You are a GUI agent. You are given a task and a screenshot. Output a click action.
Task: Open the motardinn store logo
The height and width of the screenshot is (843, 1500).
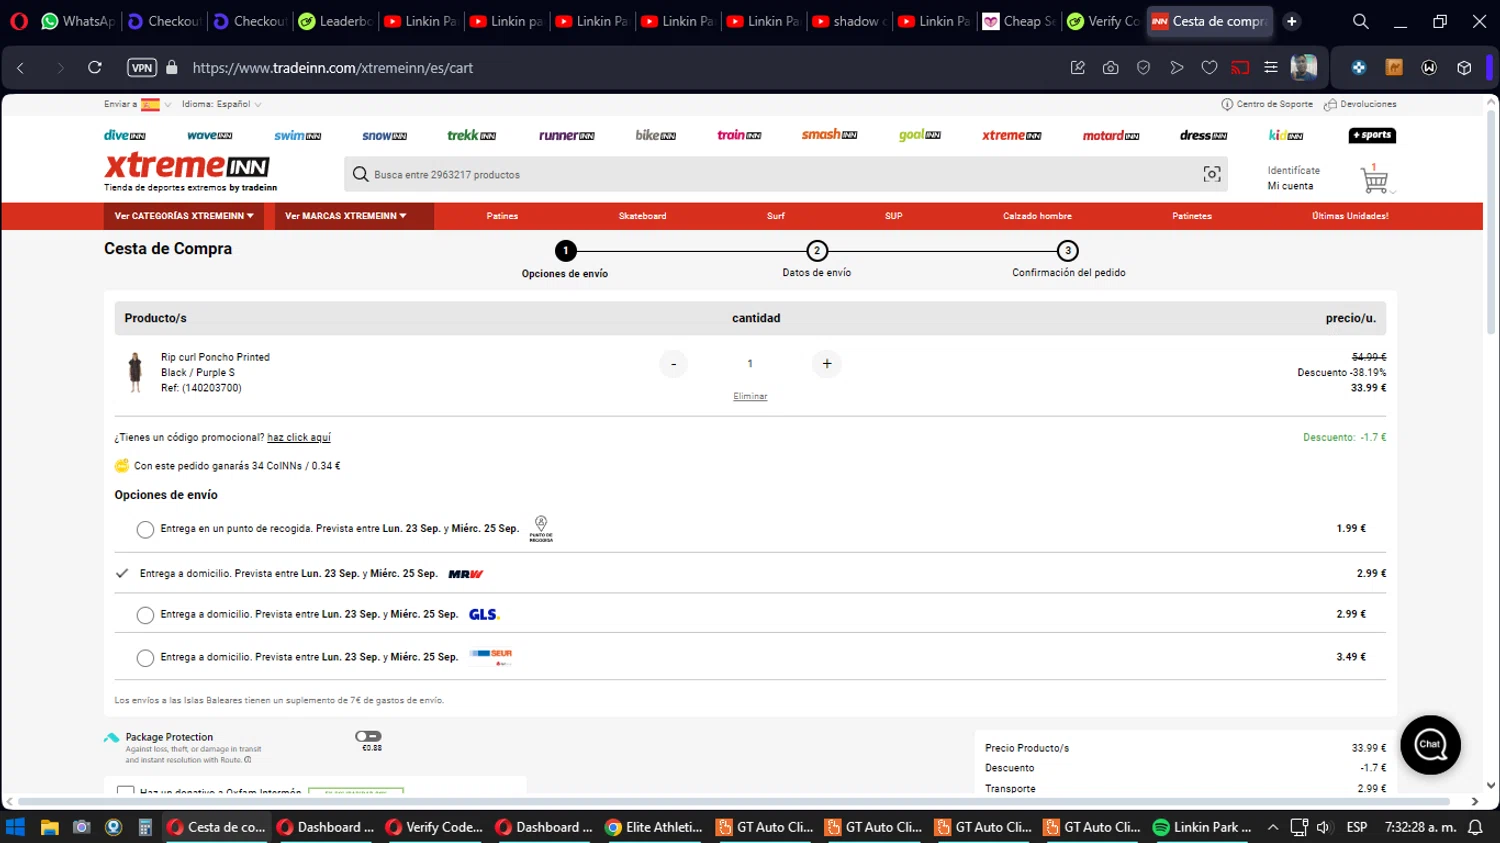[1111, 135]
